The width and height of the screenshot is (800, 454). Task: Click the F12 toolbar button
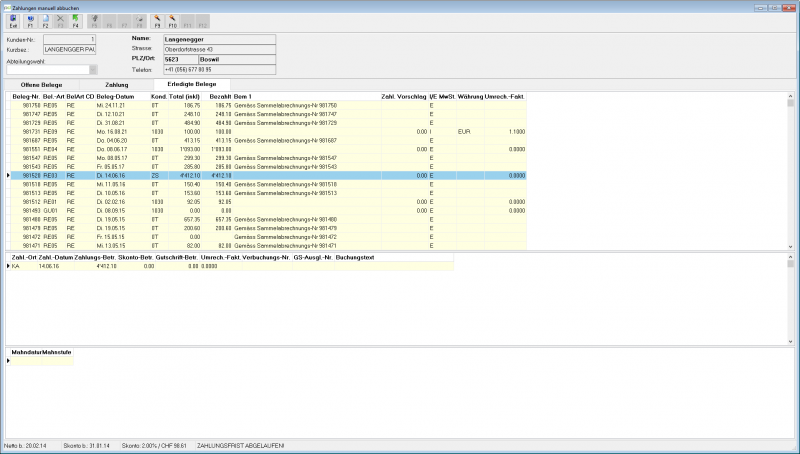pos(203,21)
